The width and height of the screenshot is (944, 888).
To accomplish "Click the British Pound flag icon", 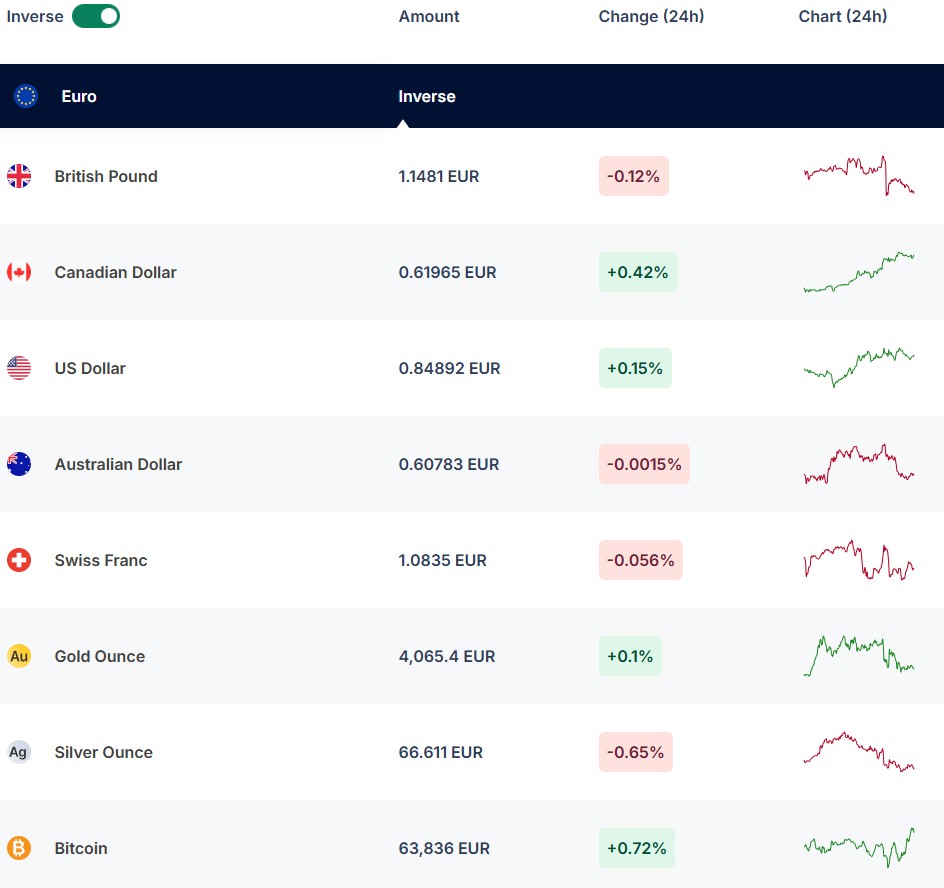I will pos(19,176).
